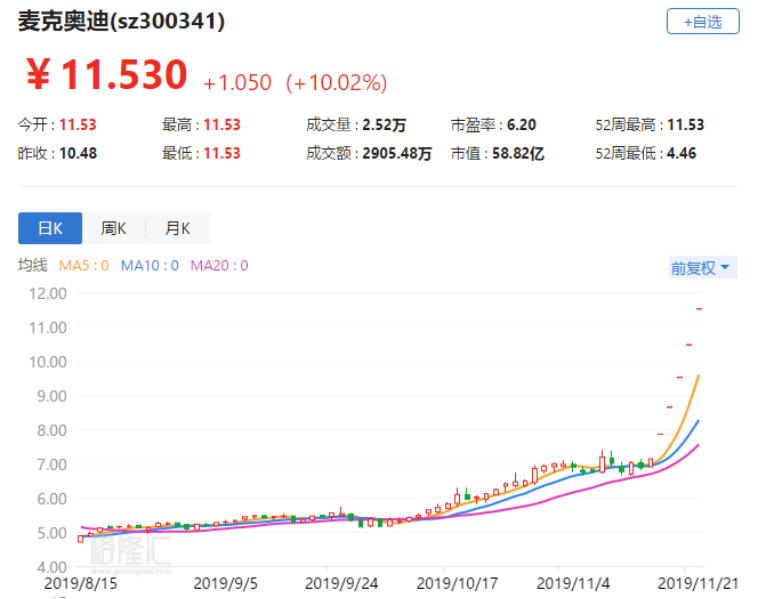Click the 5.00 y-axis label
This screenshot has height=599, width=775.
click(x=52, y=533)
